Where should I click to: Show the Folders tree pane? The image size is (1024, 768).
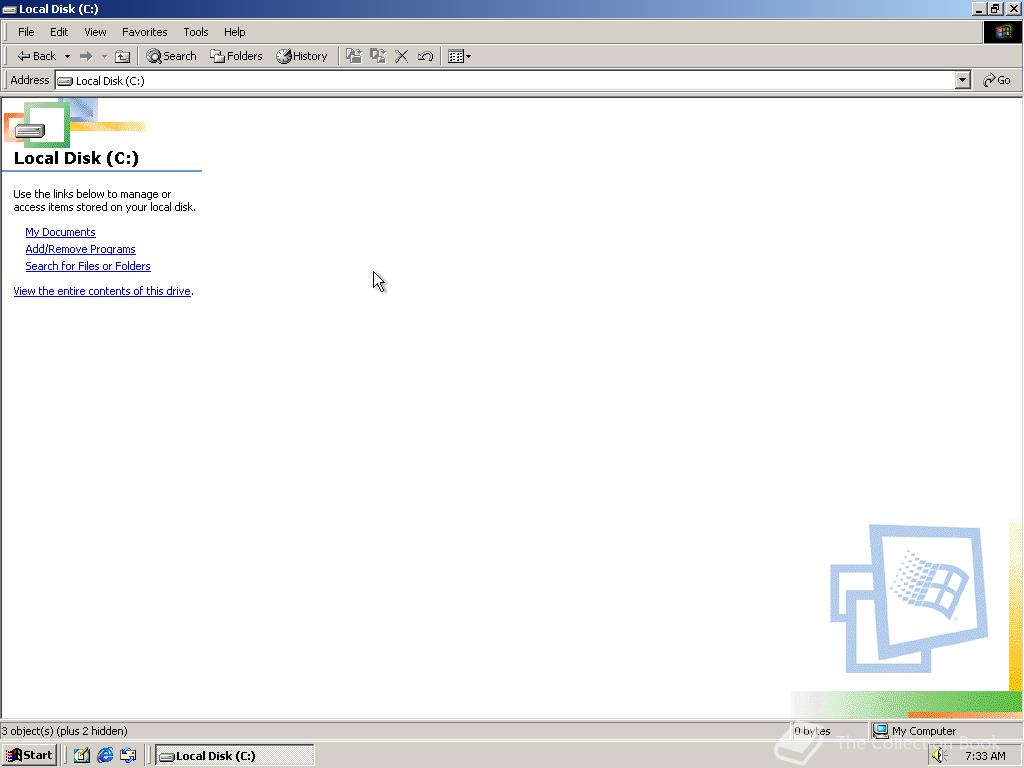(236, 56)
